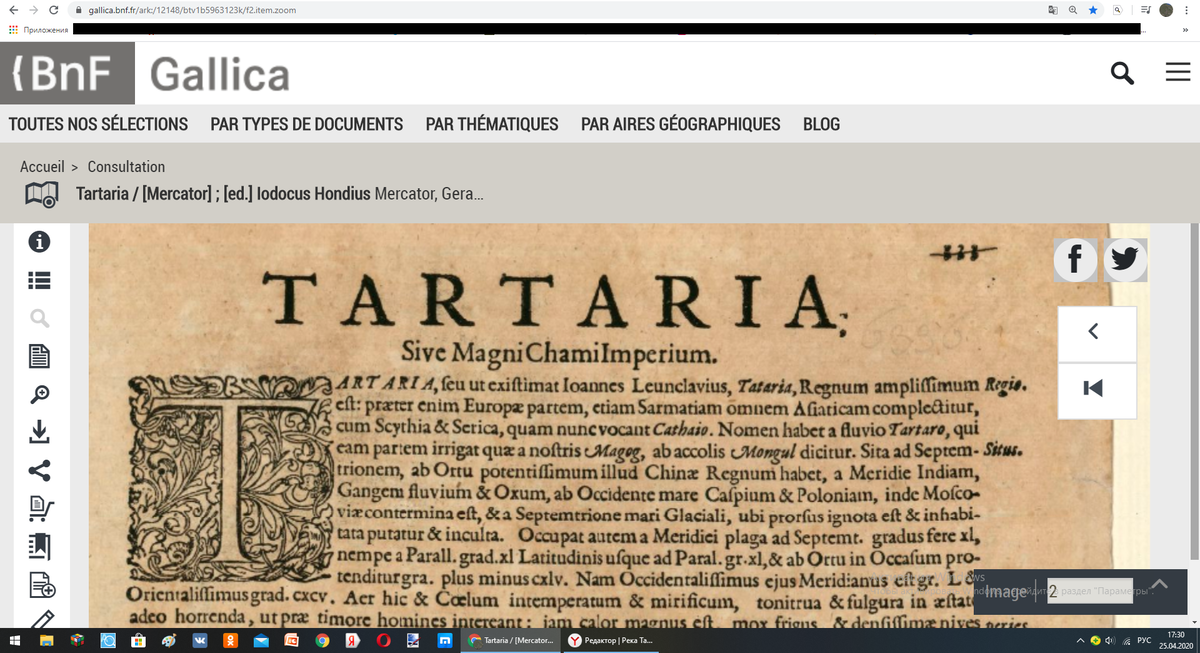Click the BnF logo
This screenshot has height=653, width=1200.
pyautogui.click(x=67, y=73)
